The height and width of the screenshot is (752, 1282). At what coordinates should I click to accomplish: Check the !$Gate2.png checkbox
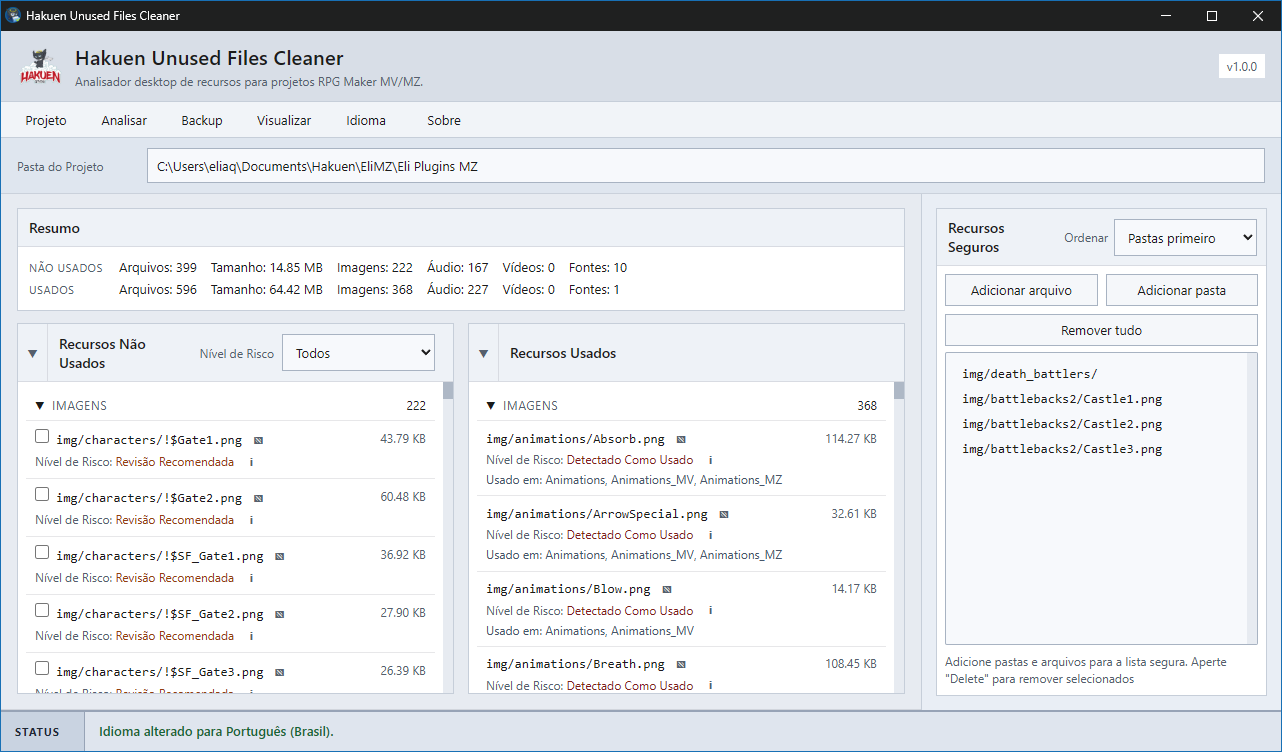[x=42, y=494]
